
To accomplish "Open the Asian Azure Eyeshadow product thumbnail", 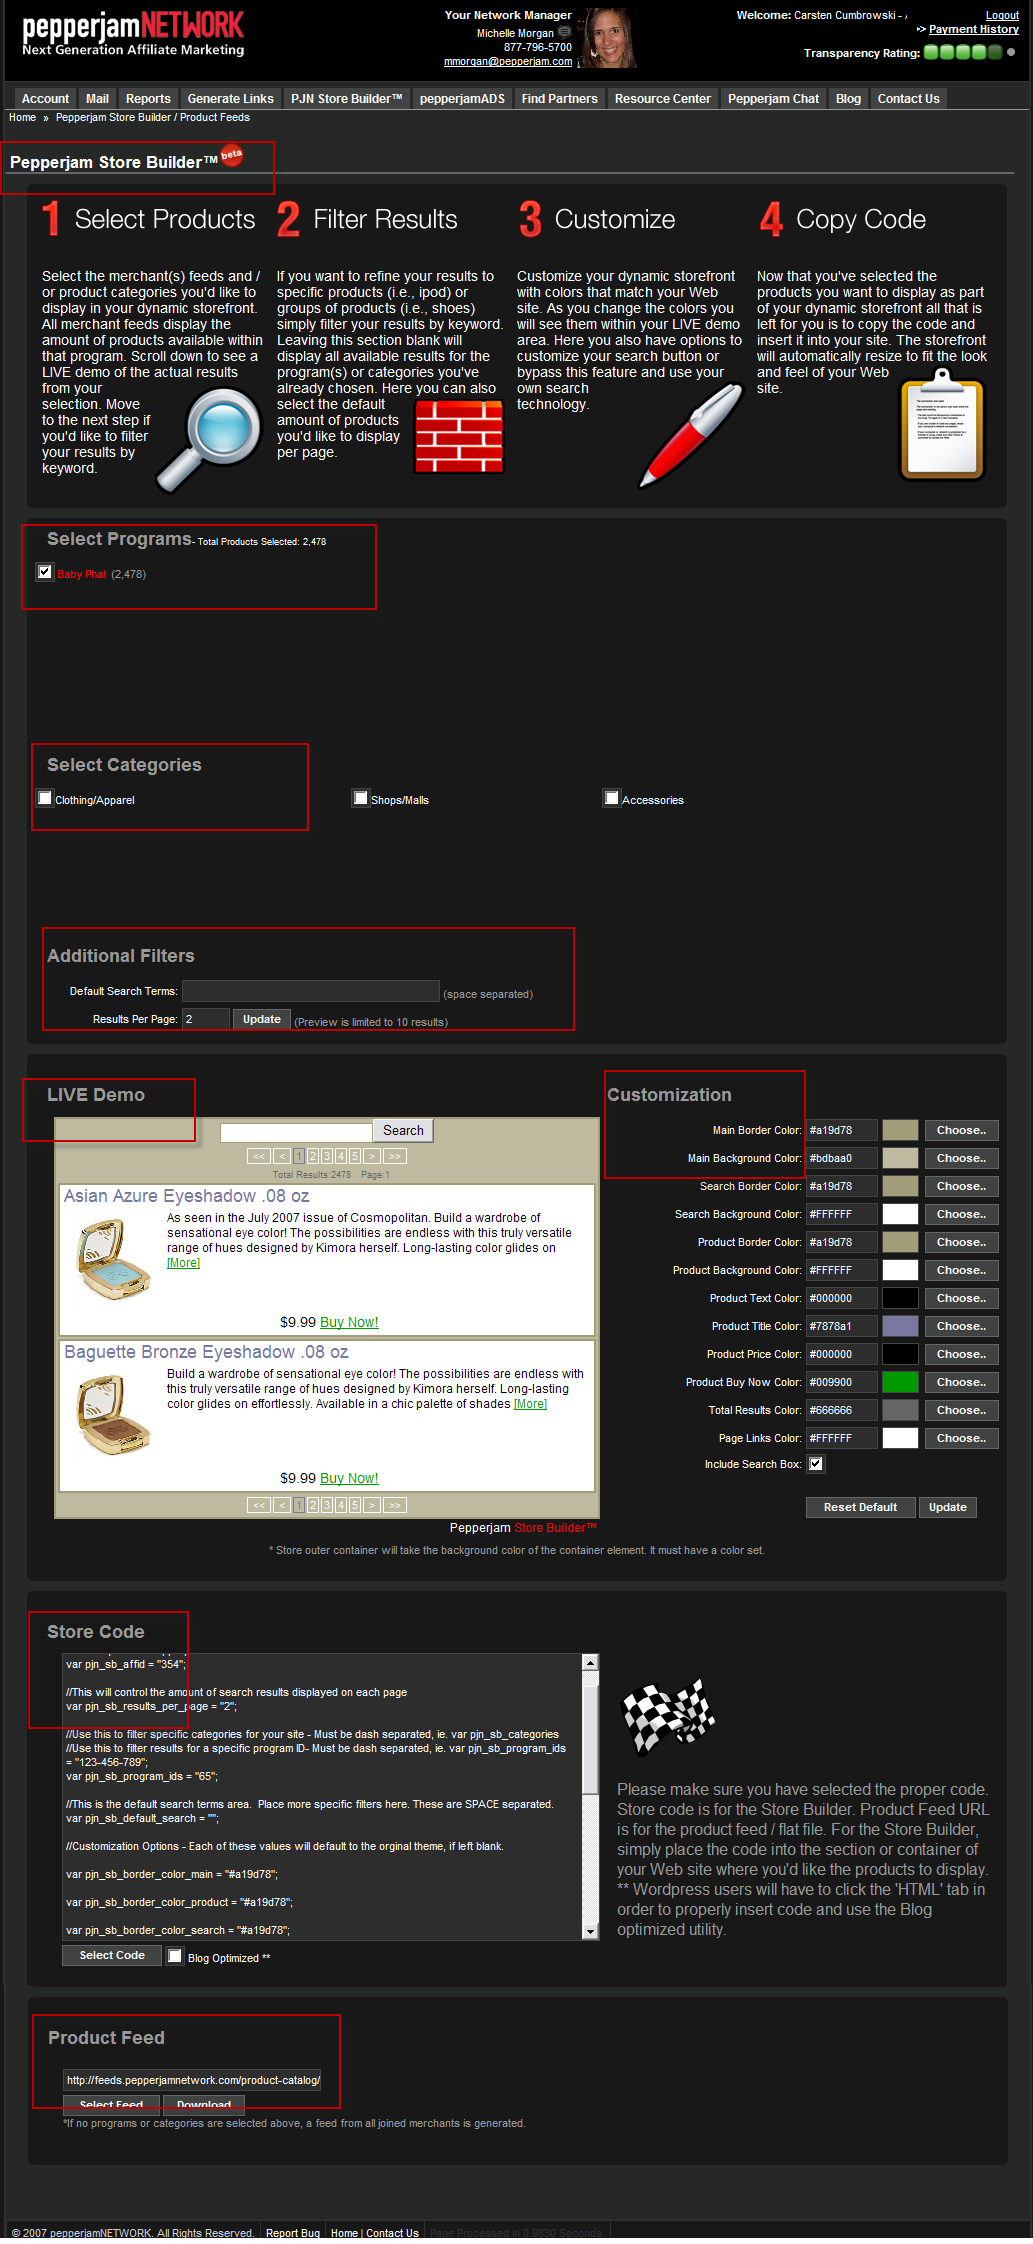I will point(113,1258).
